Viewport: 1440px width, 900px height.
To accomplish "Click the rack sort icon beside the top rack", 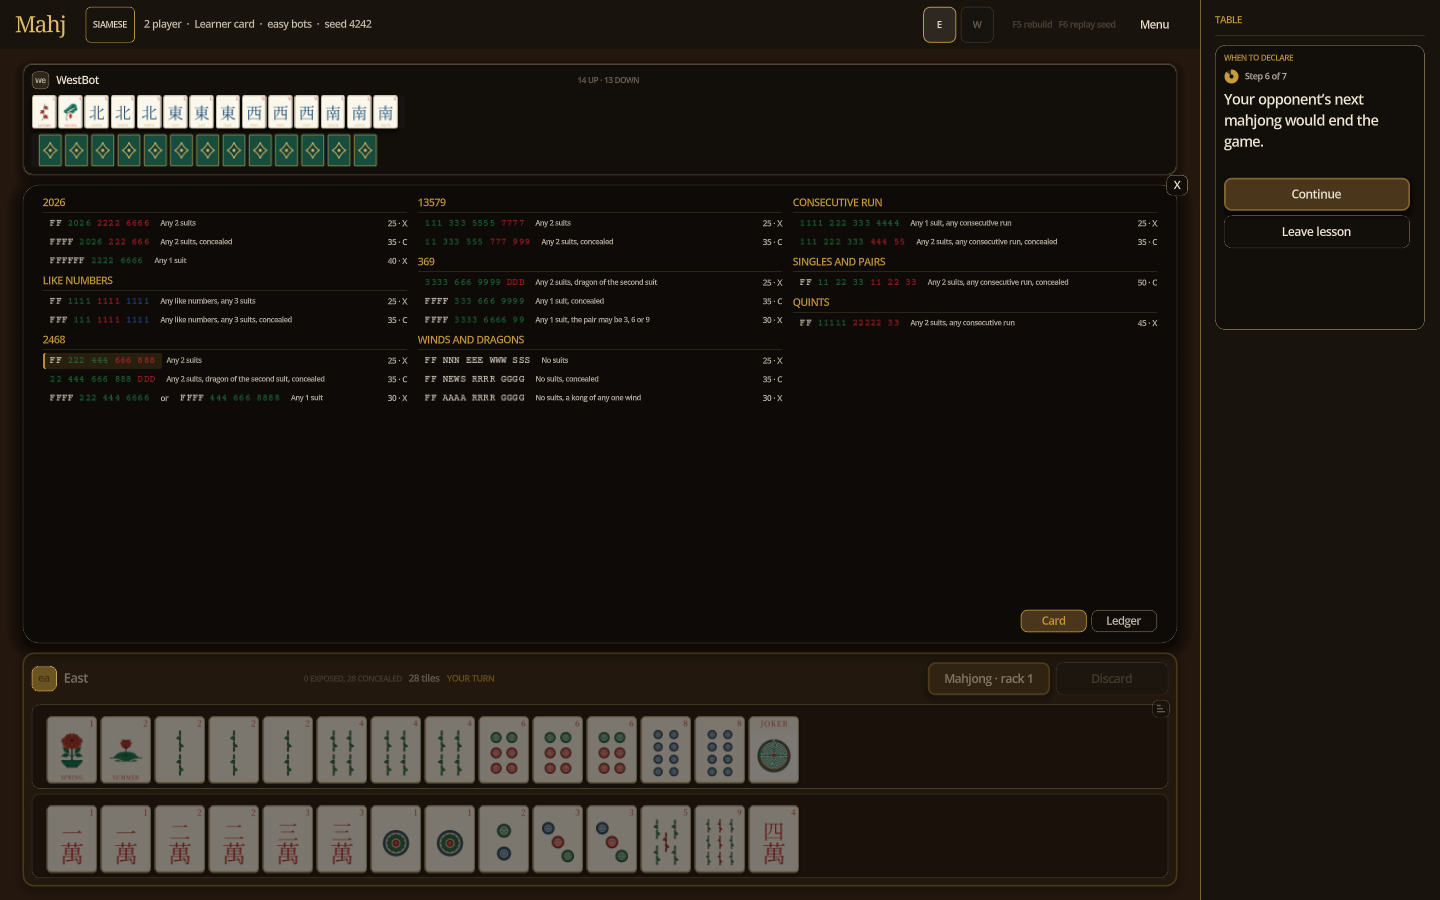I will tap(1161, 708).
